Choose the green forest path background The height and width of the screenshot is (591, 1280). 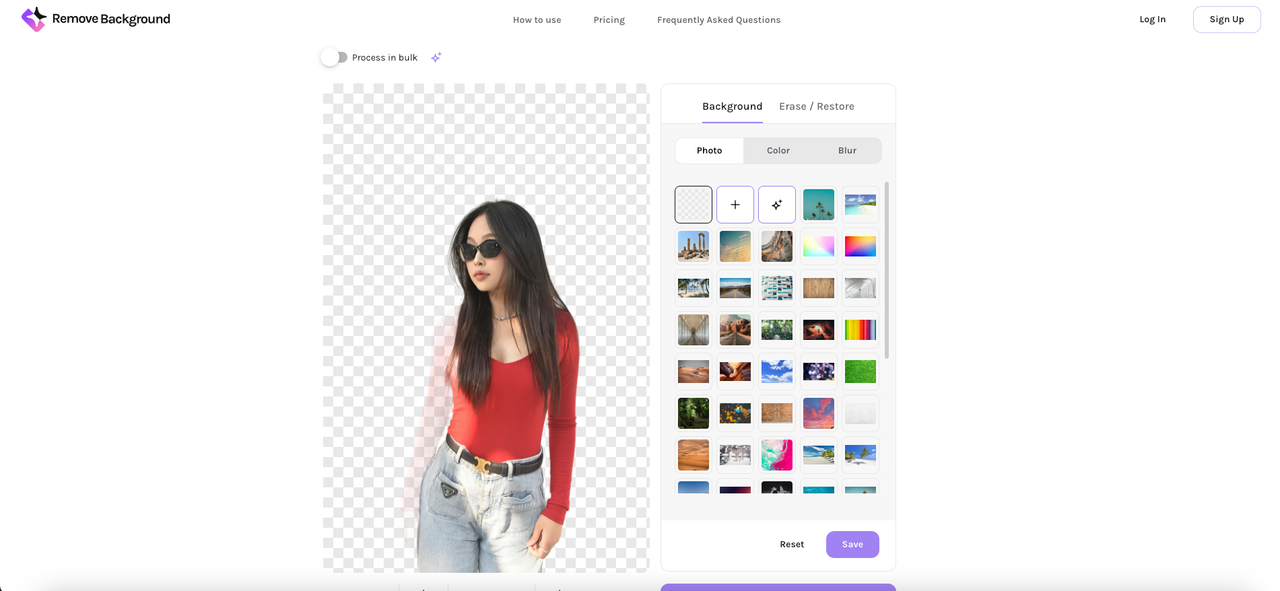(777, 329)
